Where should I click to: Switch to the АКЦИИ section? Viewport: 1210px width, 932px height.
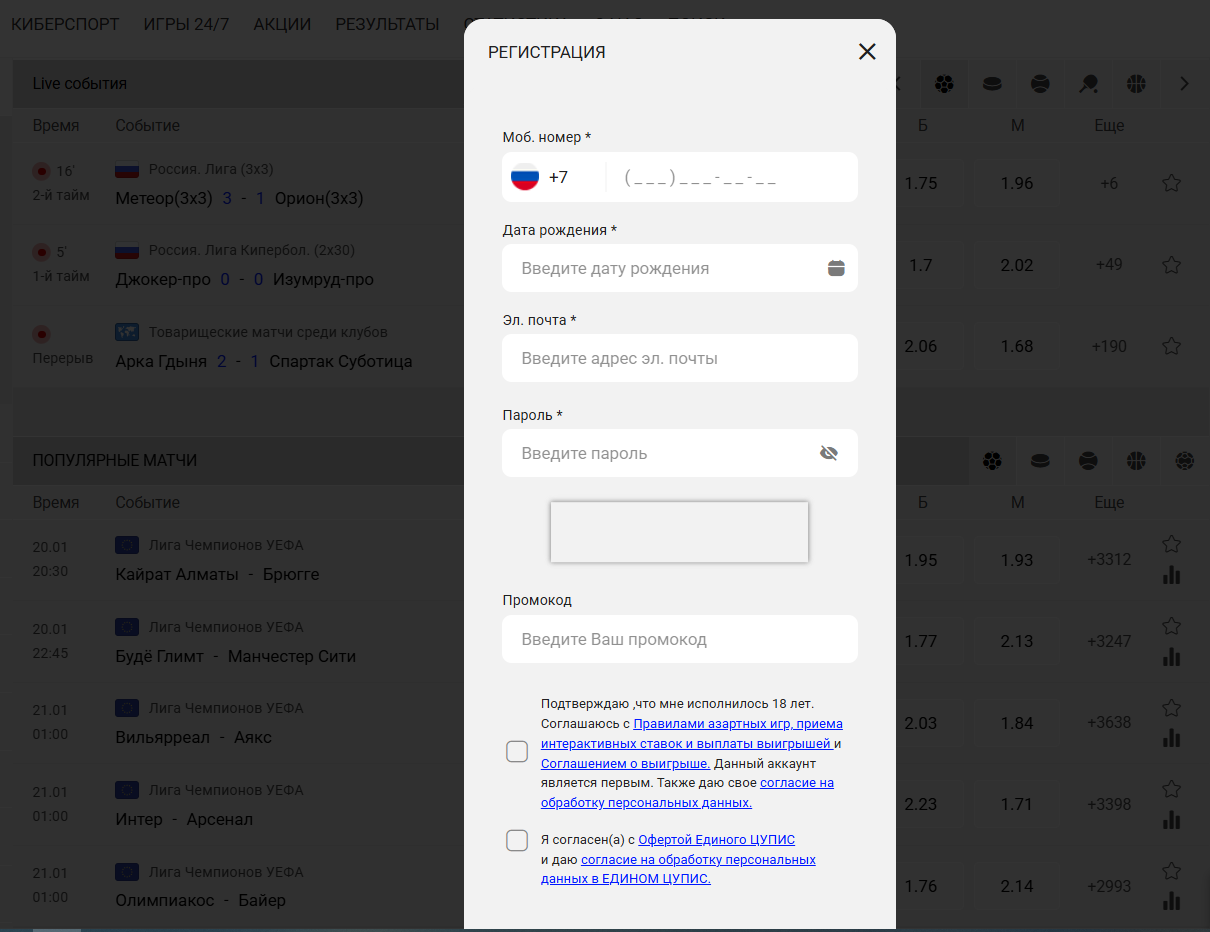click(281, 23)
